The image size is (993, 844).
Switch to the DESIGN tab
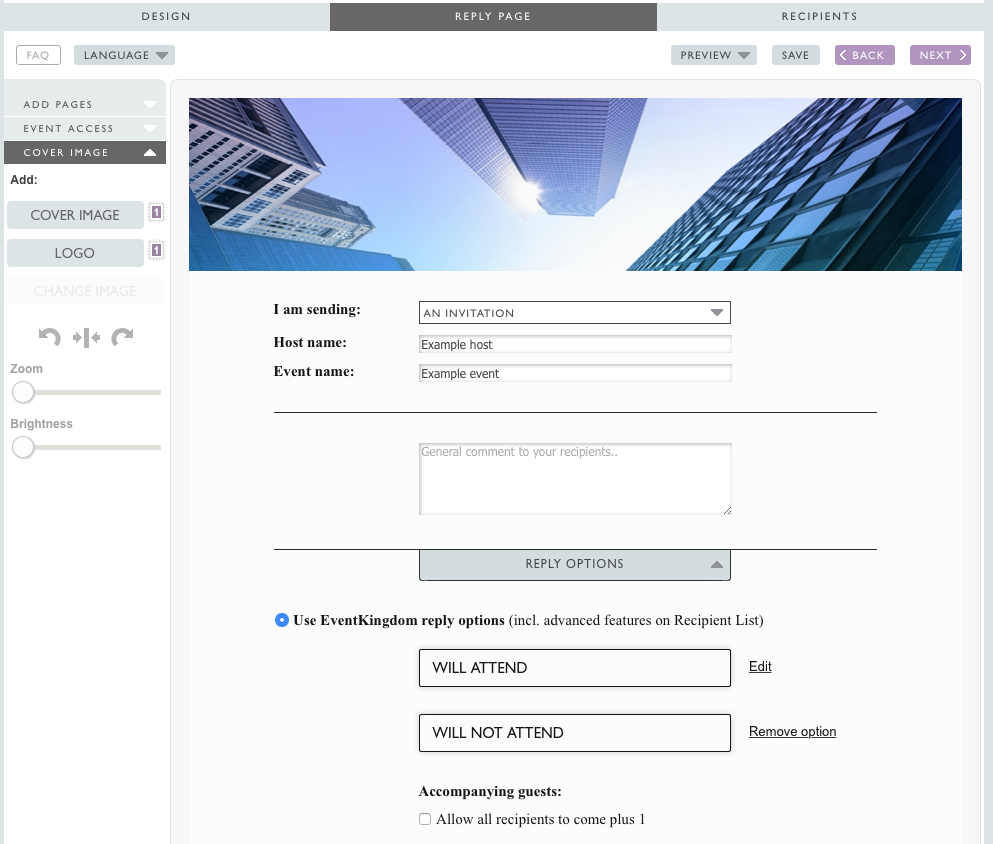[166, 16]
